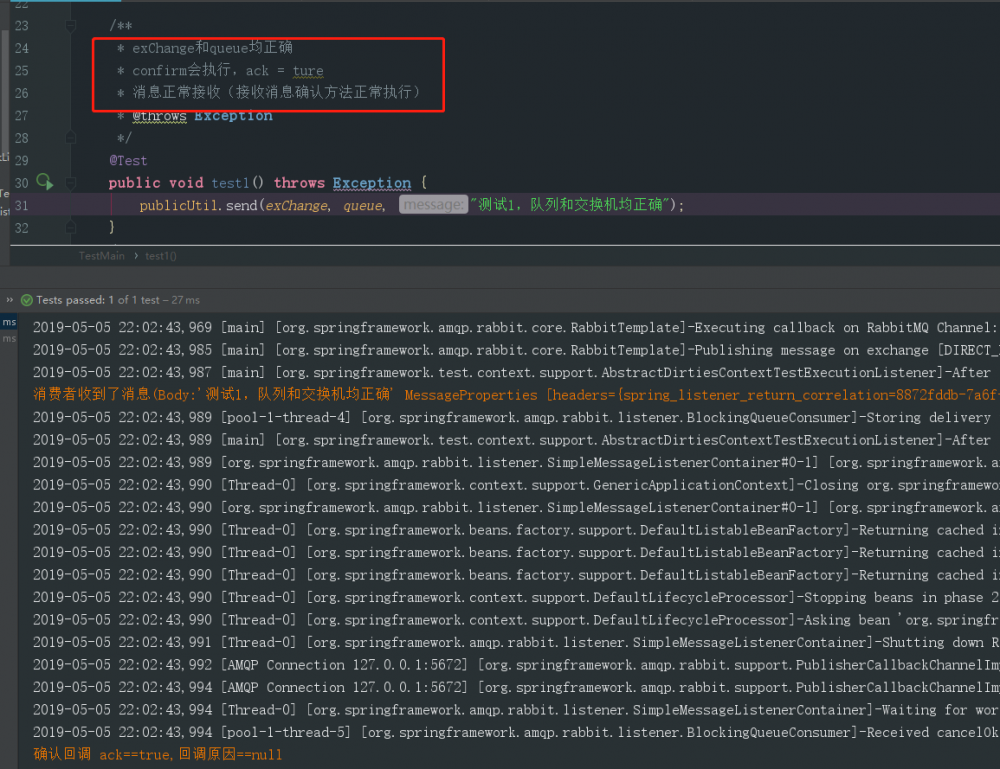Click the comment 'confirm会执行, ack = ture'

[x=228, y=70]
